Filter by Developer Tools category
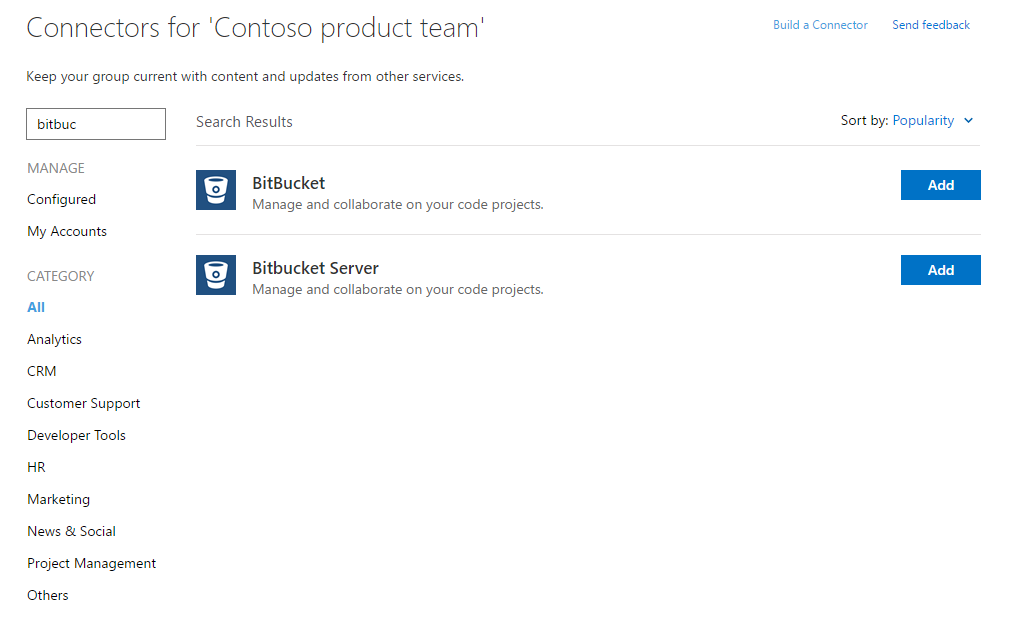Image resolution: width=1010 pixels, height=622 pixels. click(x=76, y=435)
